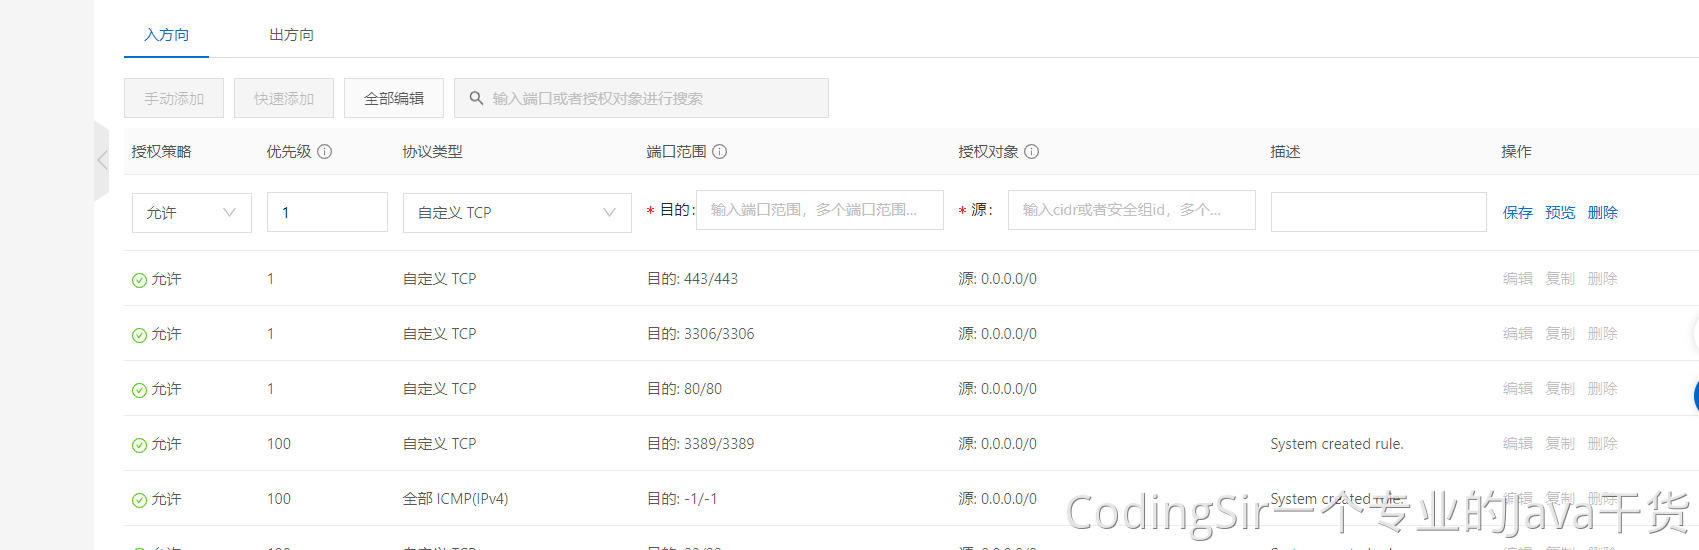Open the 自定义 TCP protocol dropdown
The width and height of the screenshot is (1699, 550).
(517, 212)
